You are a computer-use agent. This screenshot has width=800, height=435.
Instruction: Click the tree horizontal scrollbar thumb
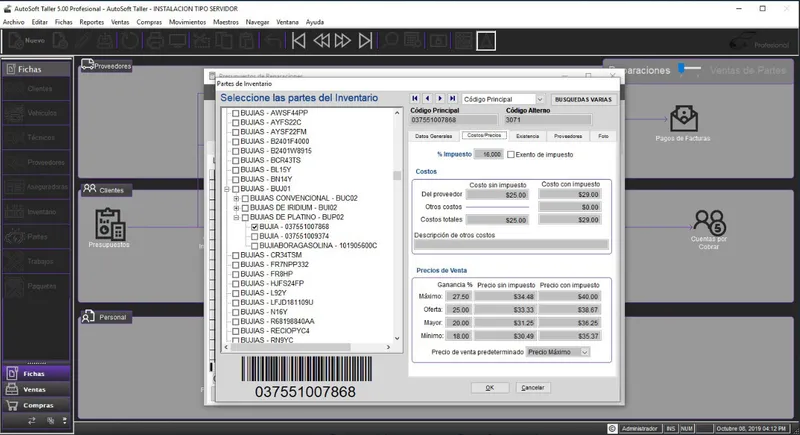click(291, 347)
